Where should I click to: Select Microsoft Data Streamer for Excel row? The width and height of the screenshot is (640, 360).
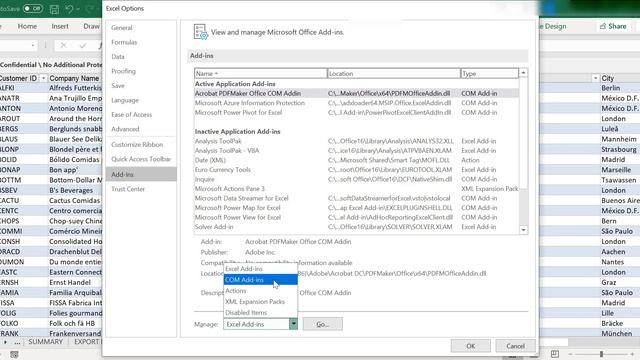pyautogui.click(x=356, y=198)
